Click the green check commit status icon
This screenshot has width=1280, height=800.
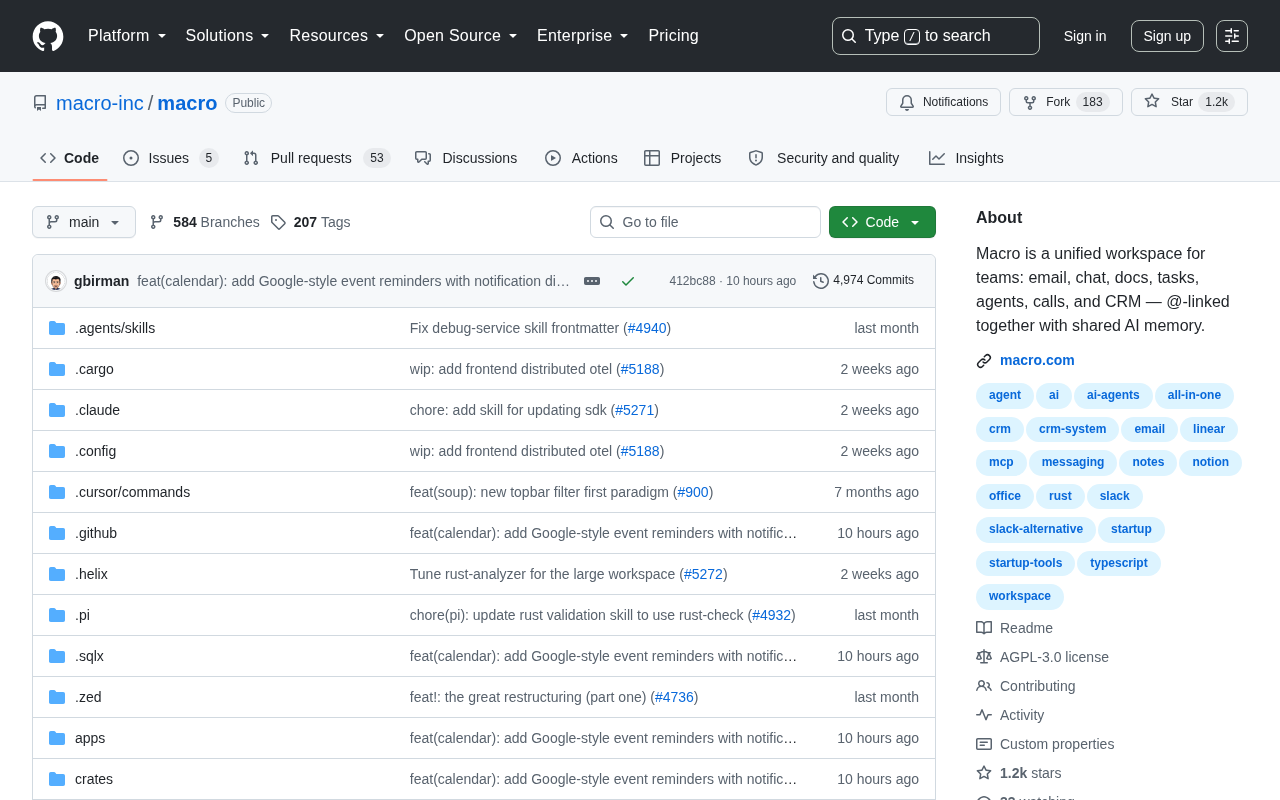click(628, 281)
